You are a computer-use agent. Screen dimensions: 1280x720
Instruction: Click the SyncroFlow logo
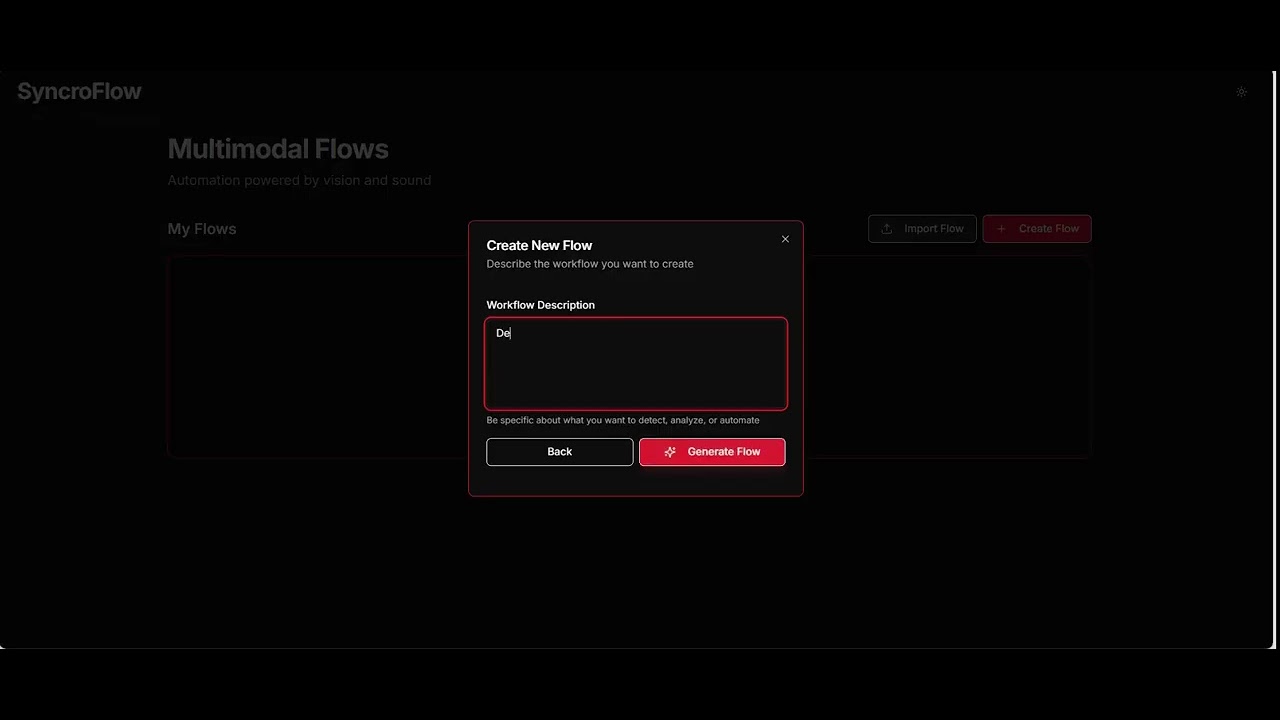tap(79, 91)
